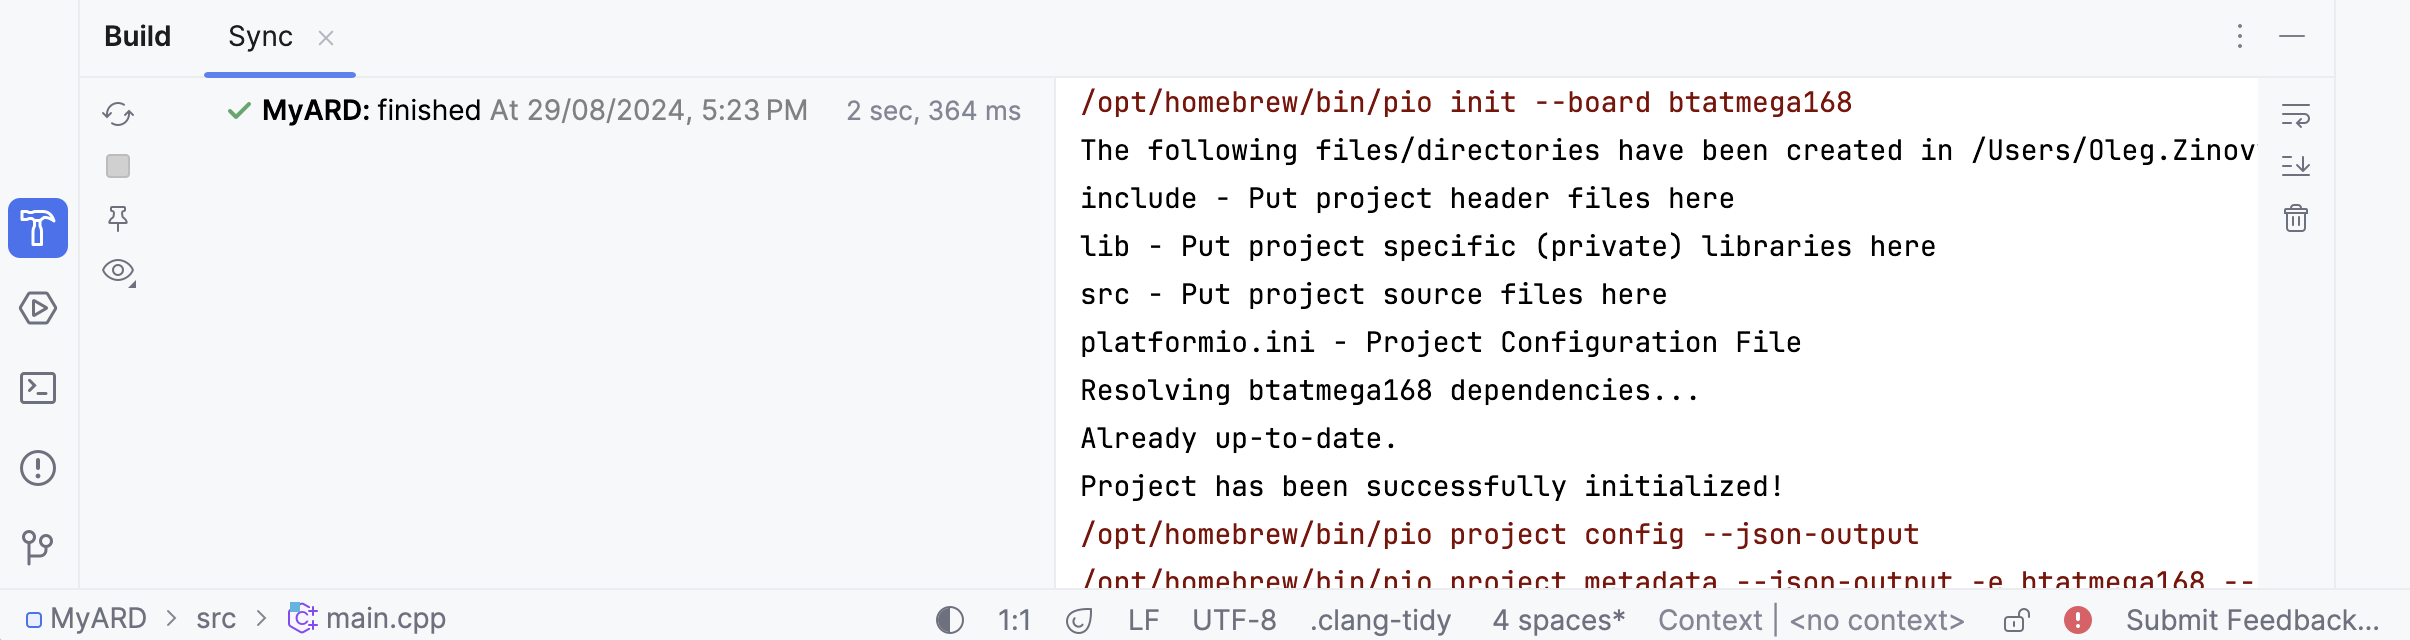
Task: Open the eye view options dropdown
Action: (119, 271)
